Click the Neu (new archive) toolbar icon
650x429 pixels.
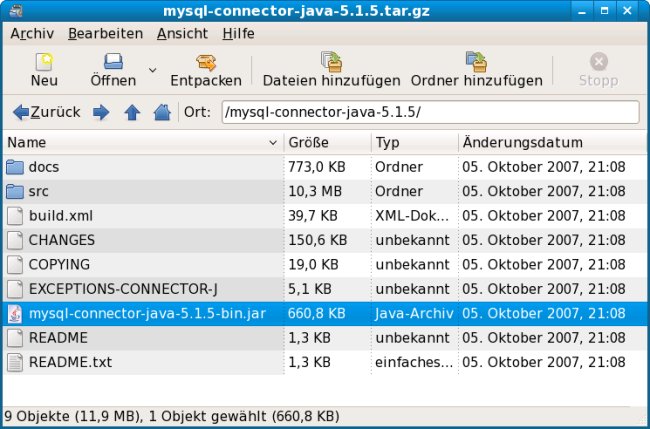[44, 62]
